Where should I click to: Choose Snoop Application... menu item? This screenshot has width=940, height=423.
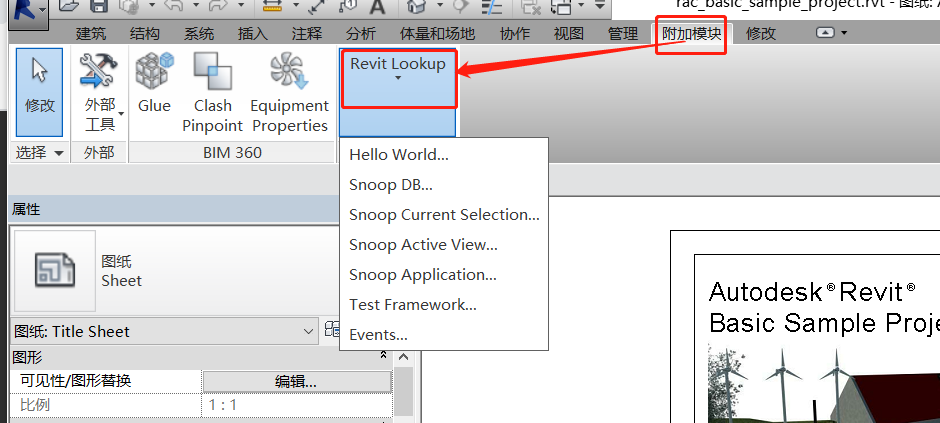(444, 274)
